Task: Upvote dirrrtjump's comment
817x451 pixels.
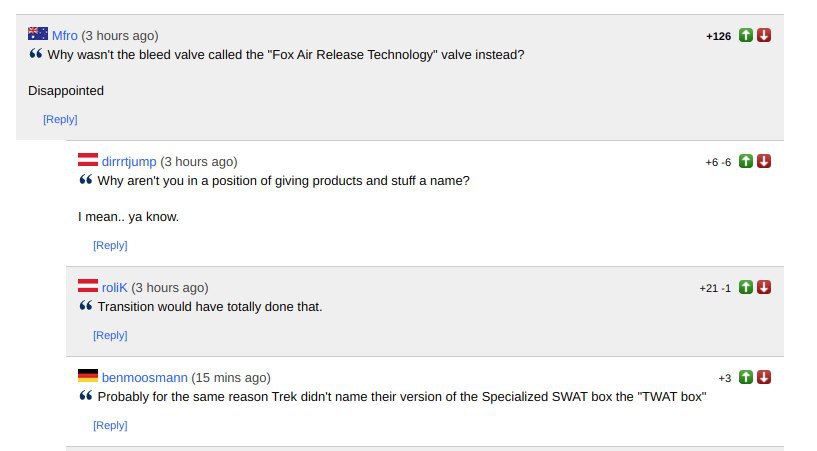Action: point(746,161)
